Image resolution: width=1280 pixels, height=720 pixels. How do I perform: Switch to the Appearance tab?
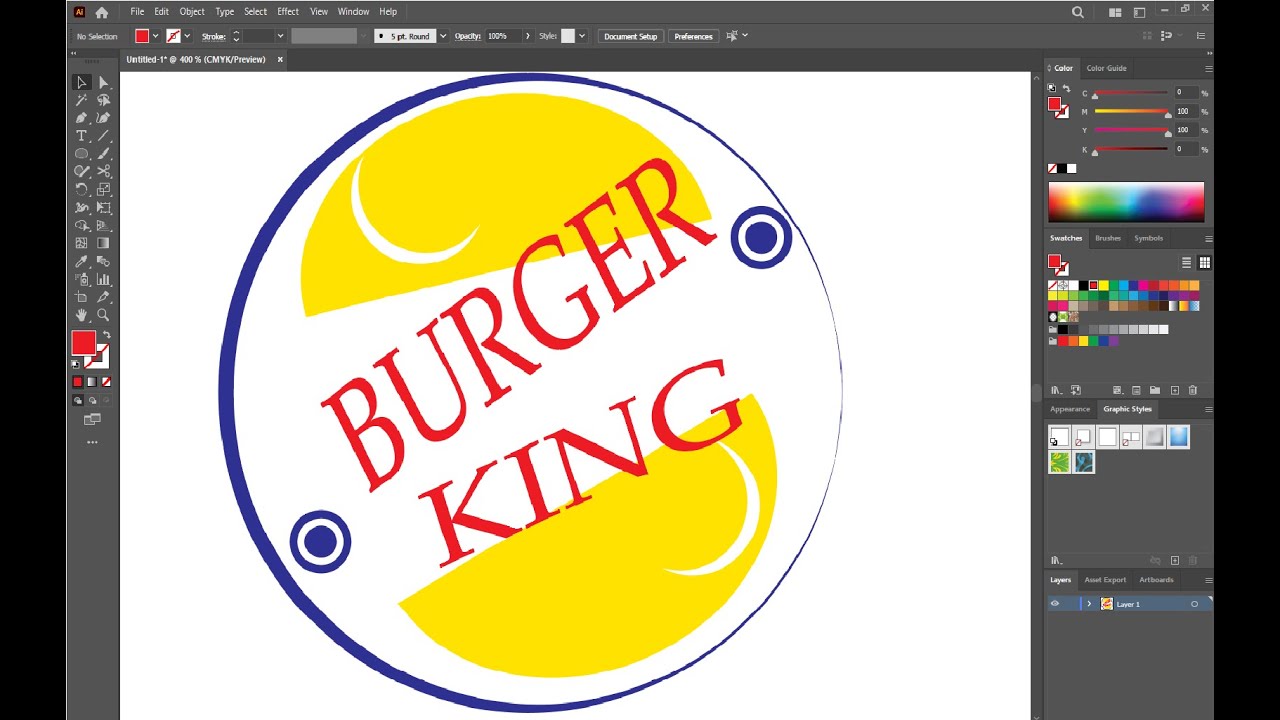pyautogui.click(x=1070, y=409)
